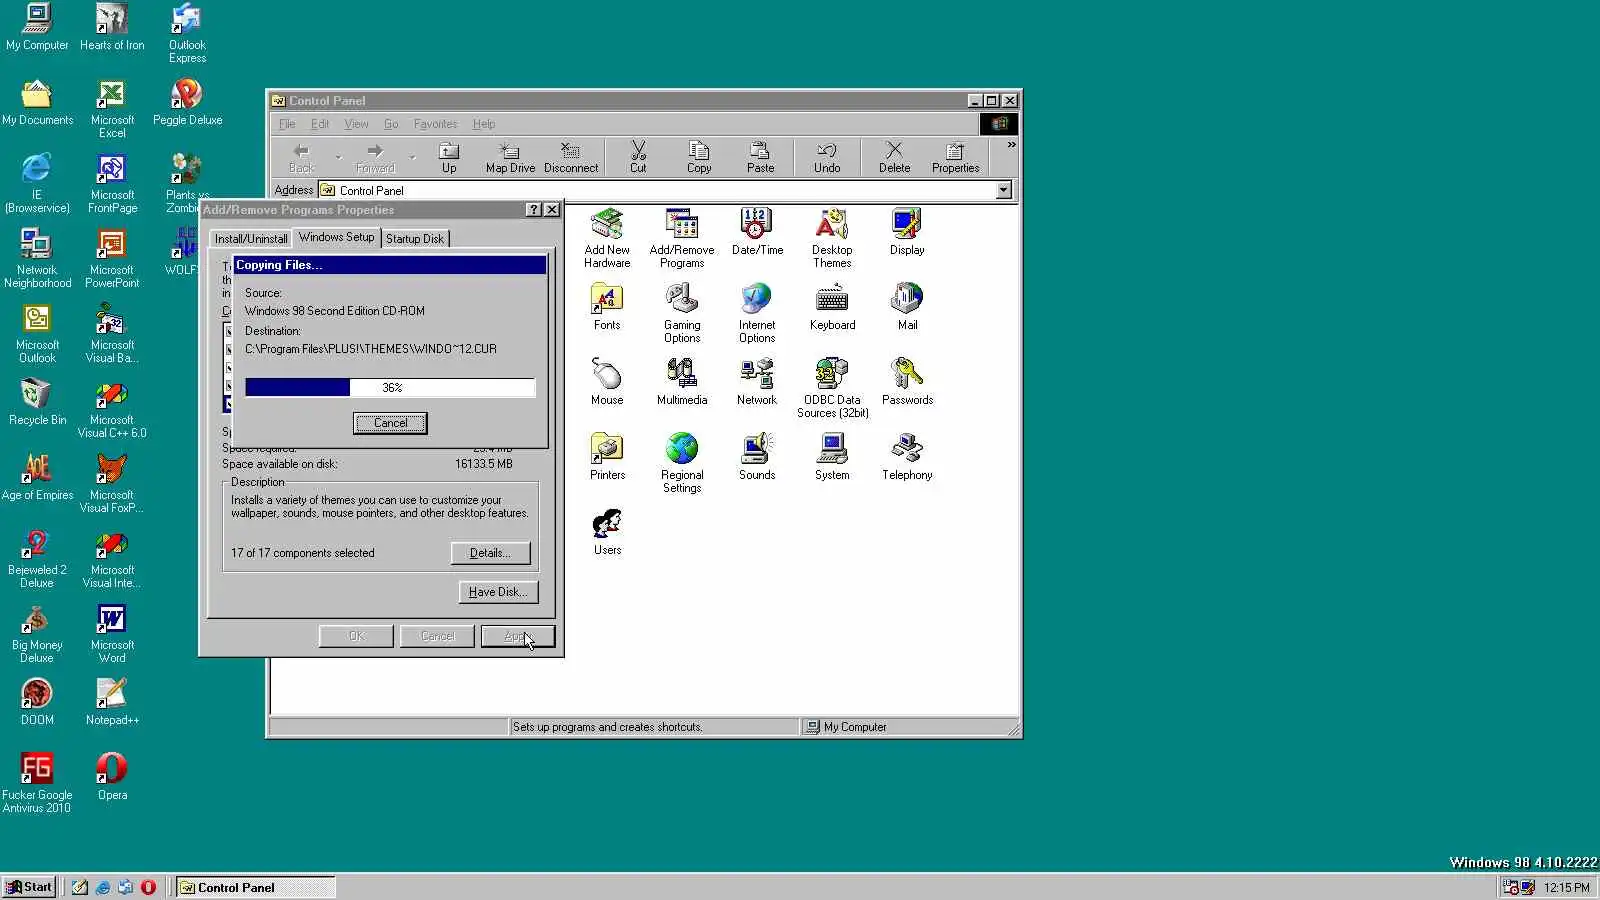
Task: Open the Mouse applet
Action: 607,382
